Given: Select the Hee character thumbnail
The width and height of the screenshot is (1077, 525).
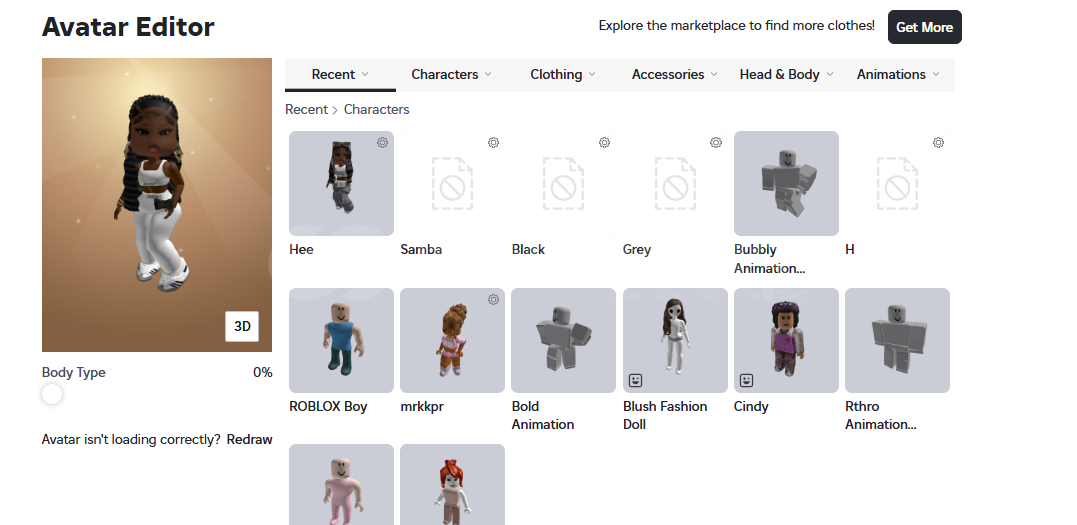Looking at the screenshot, I should tap(341, 183).
